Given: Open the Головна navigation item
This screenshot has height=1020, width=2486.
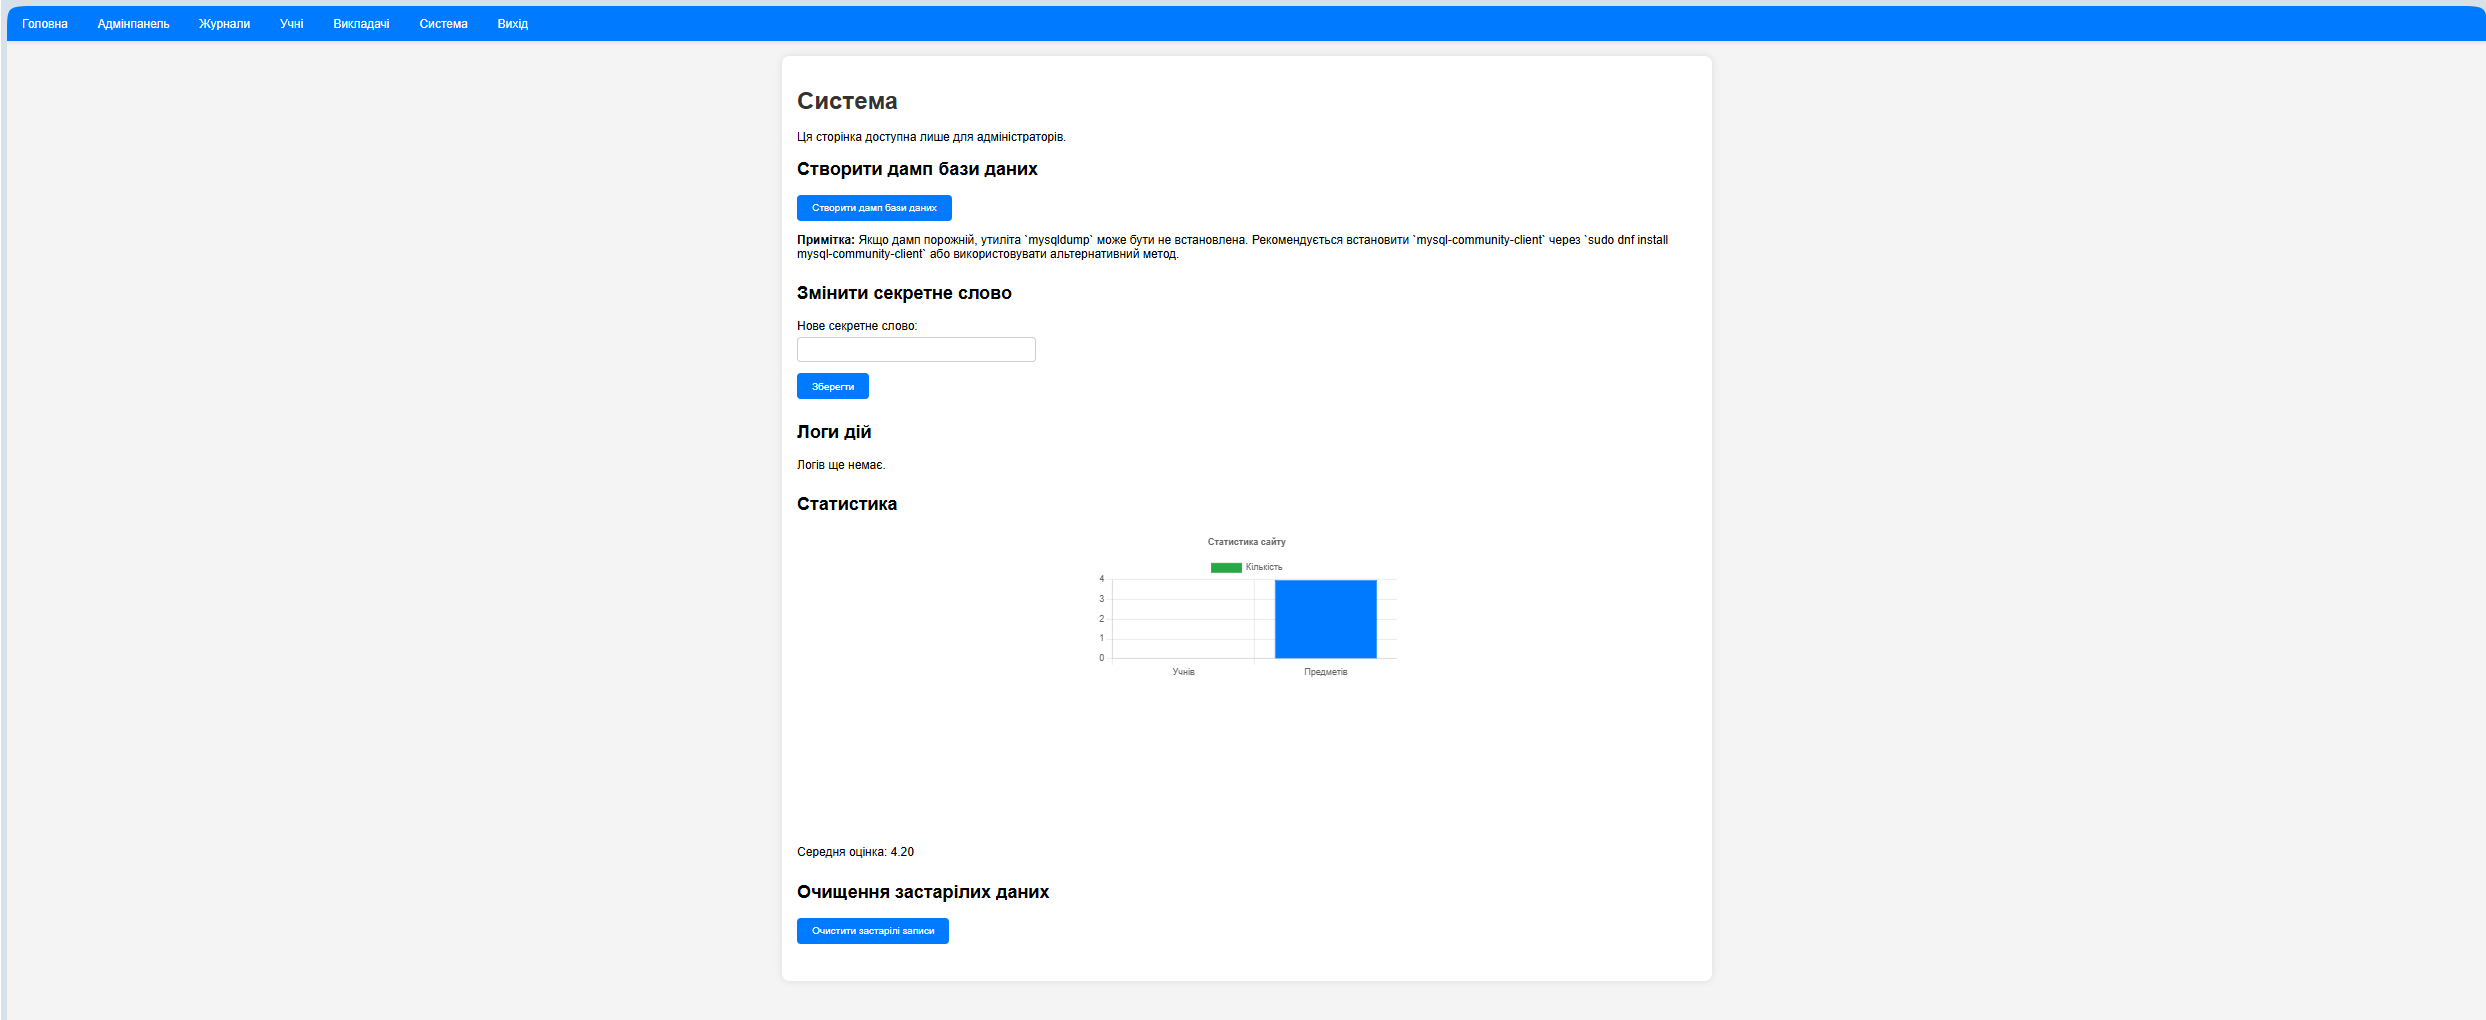Looking at the screenshot, I should [45, 24].
